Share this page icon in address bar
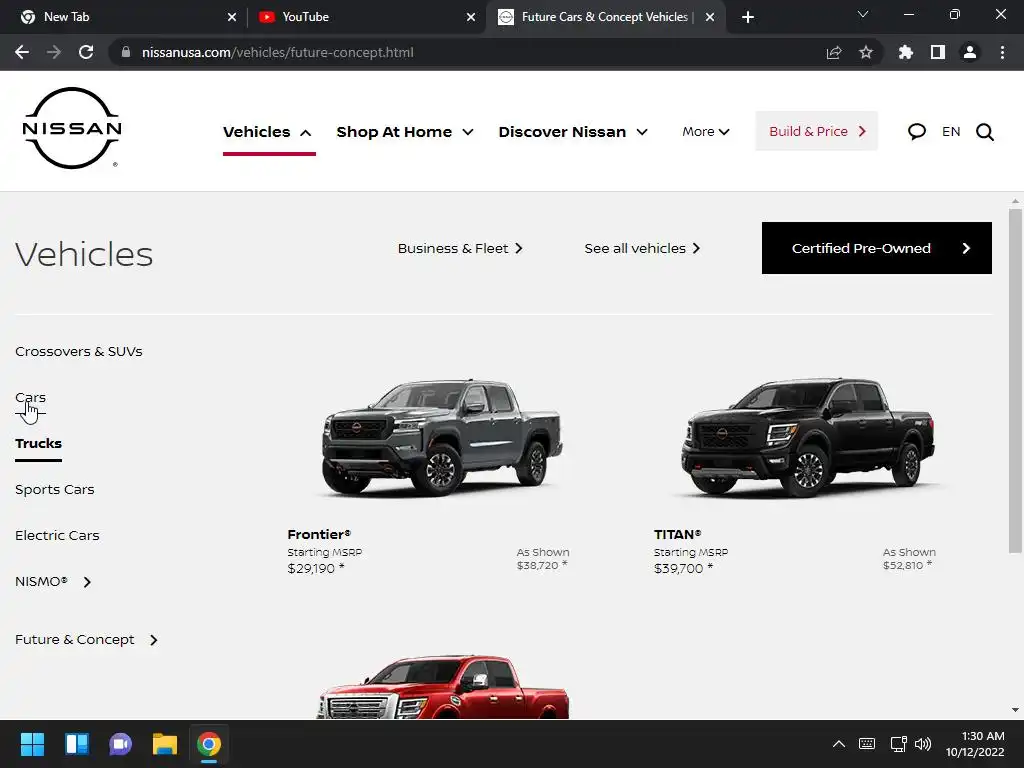 coord(834,52)
